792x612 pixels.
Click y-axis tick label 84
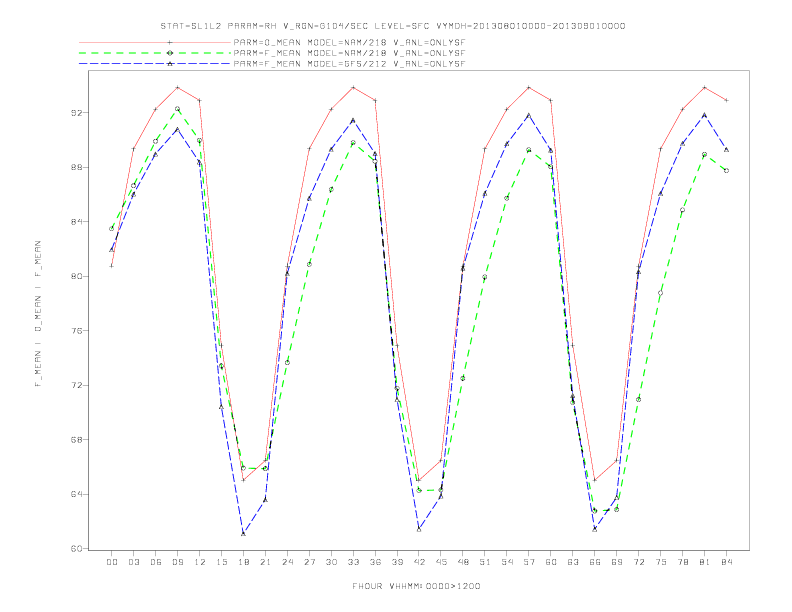76,222
